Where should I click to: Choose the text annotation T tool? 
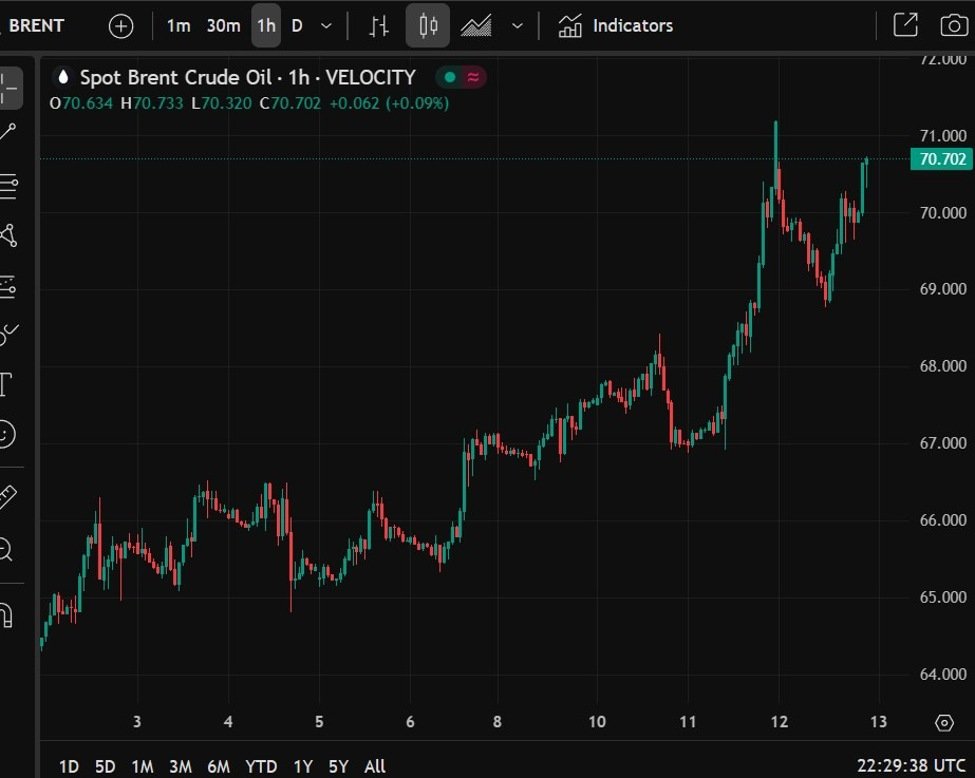6,384
